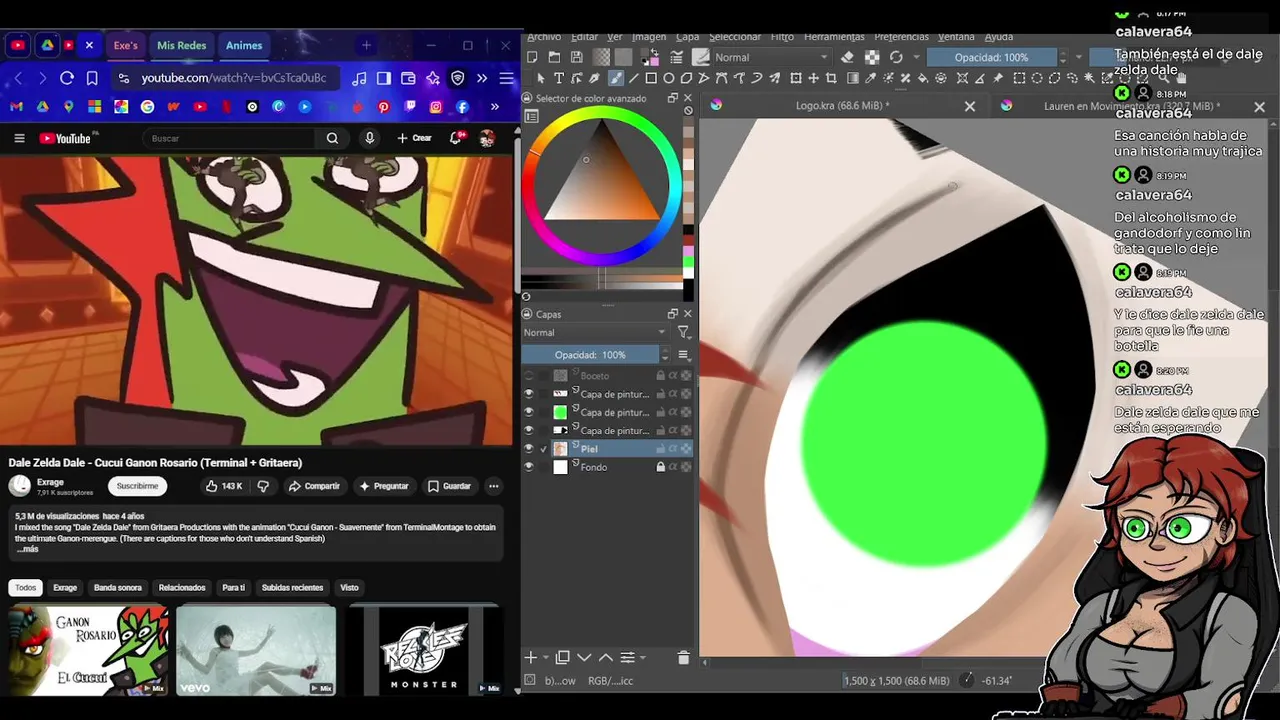
Task: Click the Compartir button under the video
Action: [x=314, y=486]
